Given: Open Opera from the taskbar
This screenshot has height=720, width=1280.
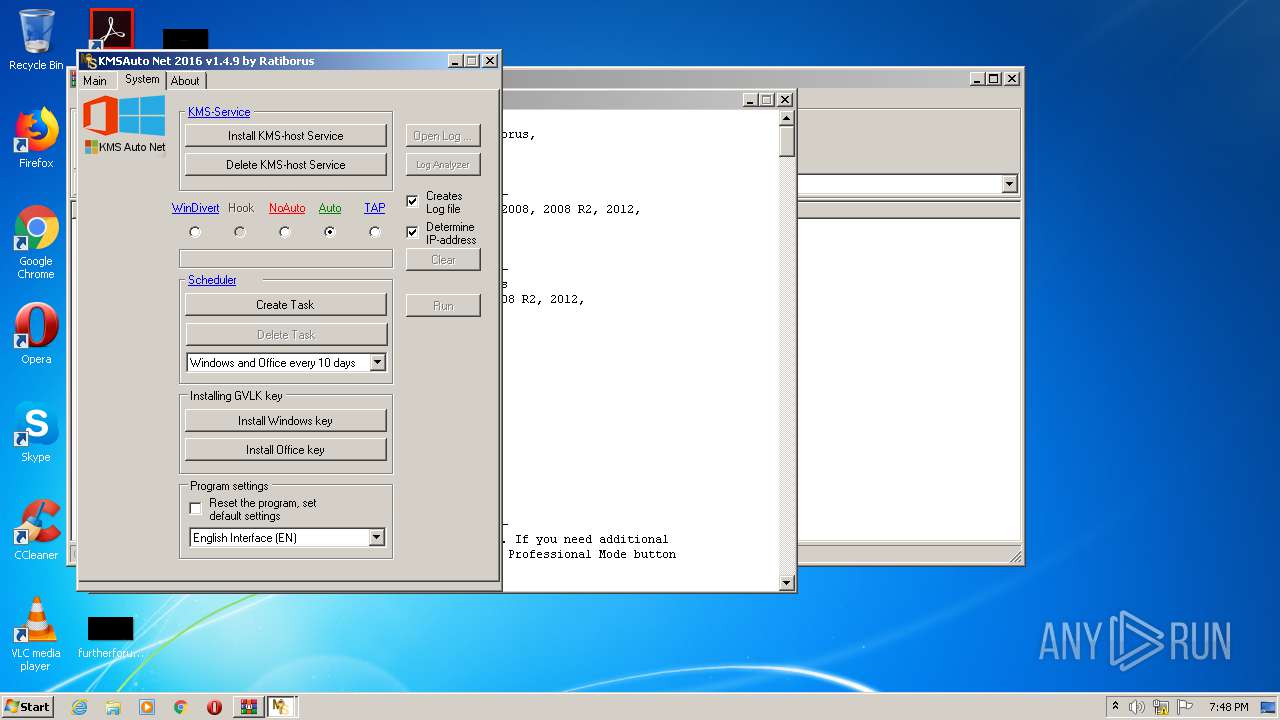Looking at the screenshot, I should pos(214,707).
